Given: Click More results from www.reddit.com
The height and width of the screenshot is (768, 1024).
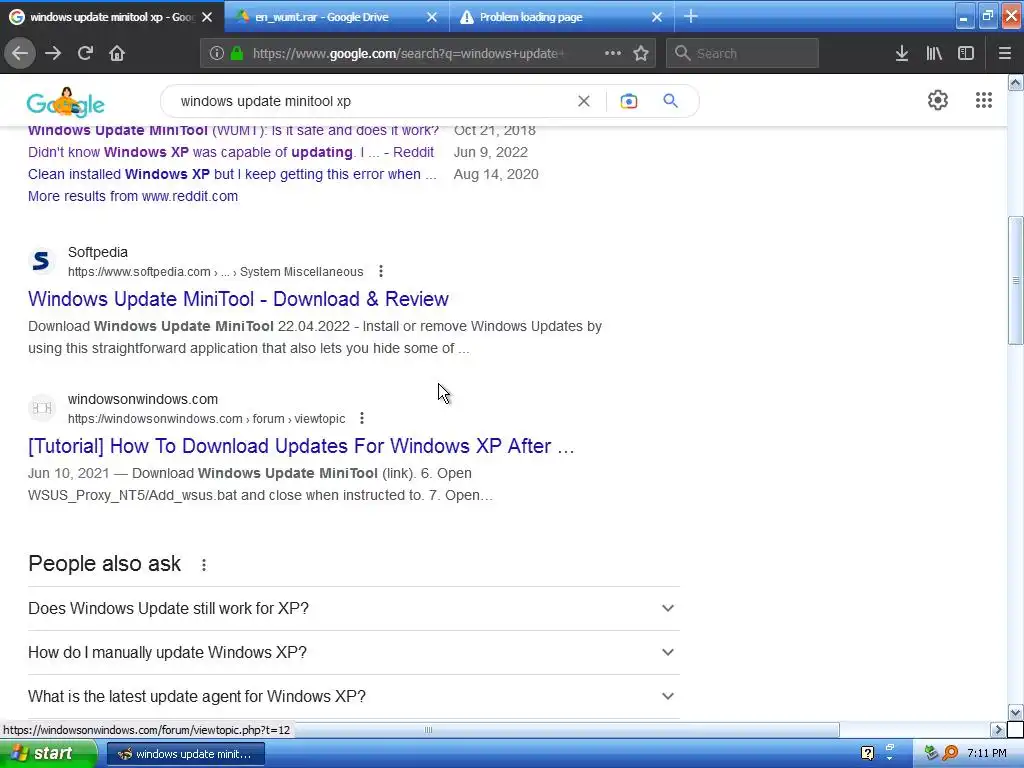Looking at the screenshot, I should [133, 196].
